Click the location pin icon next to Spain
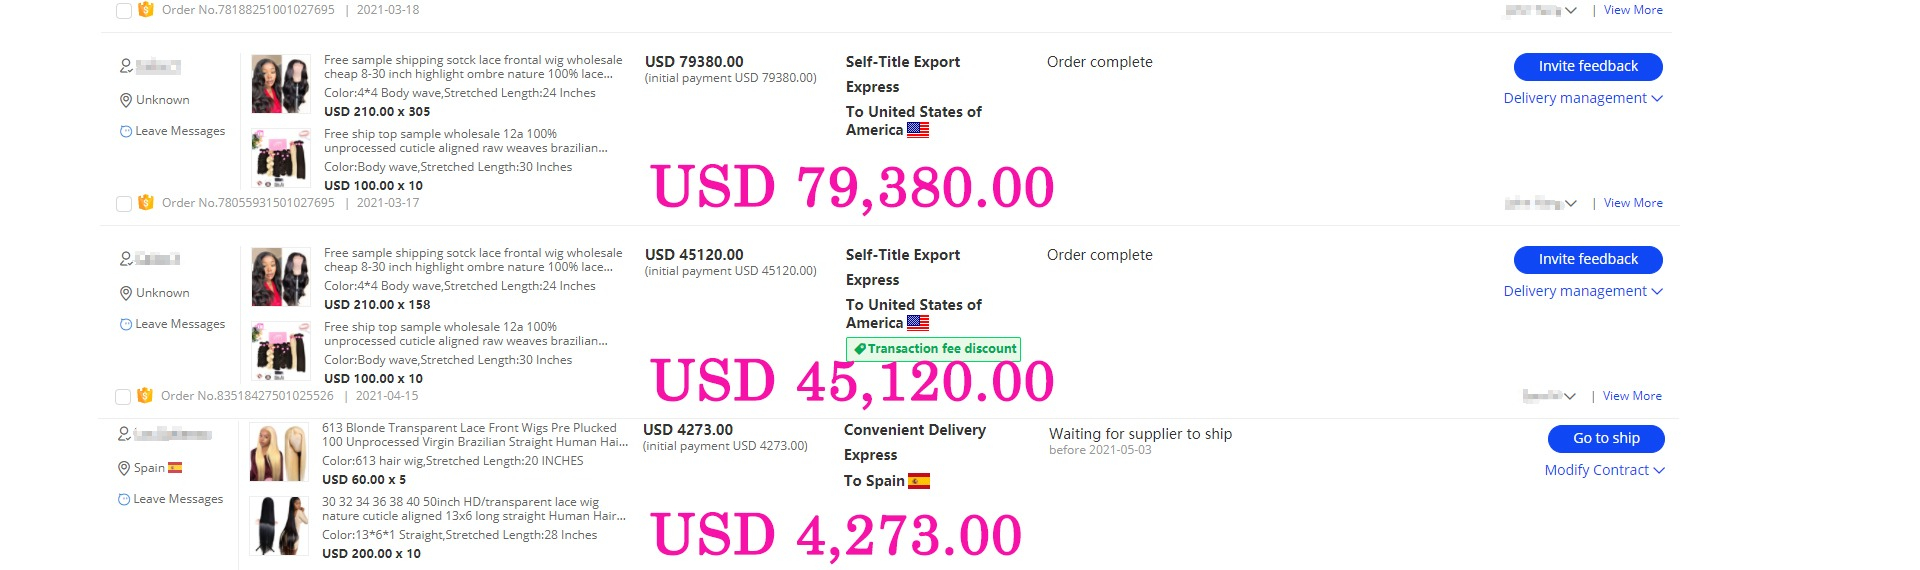This screenshot has height=570, width=1920. point(125,468)
